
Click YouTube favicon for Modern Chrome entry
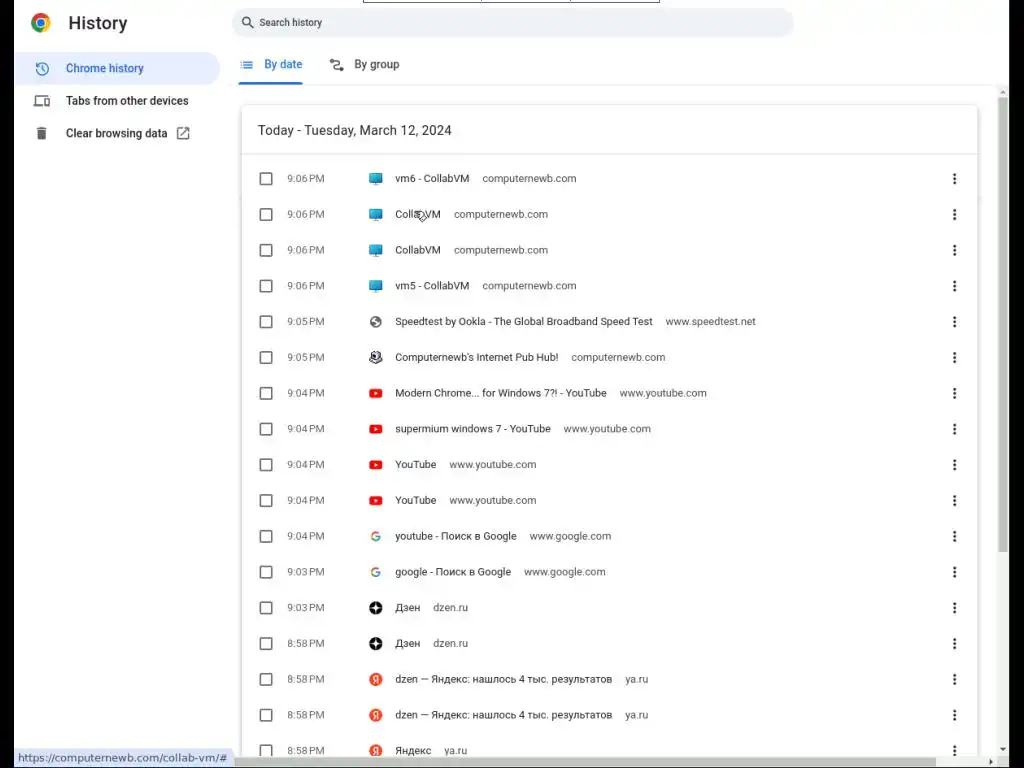(x=376, y=393)
